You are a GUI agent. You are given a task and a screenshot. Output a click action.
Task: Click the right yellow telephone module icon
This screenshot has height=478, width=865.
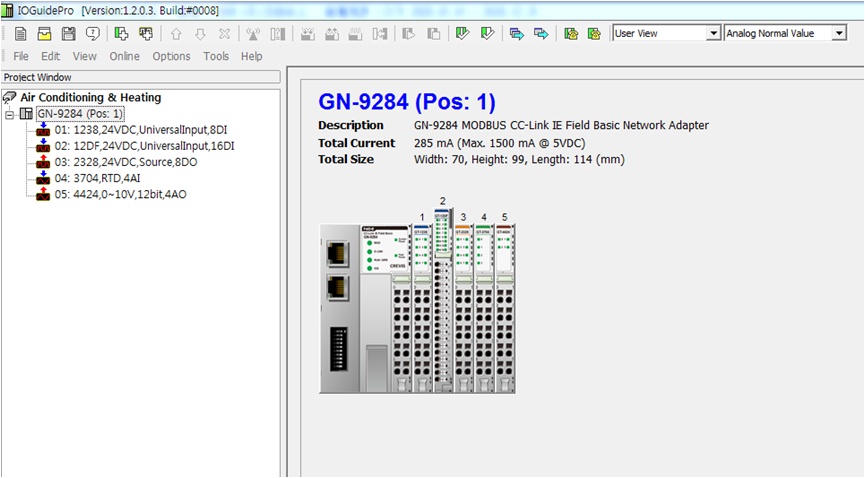click(x=594, y=34)
